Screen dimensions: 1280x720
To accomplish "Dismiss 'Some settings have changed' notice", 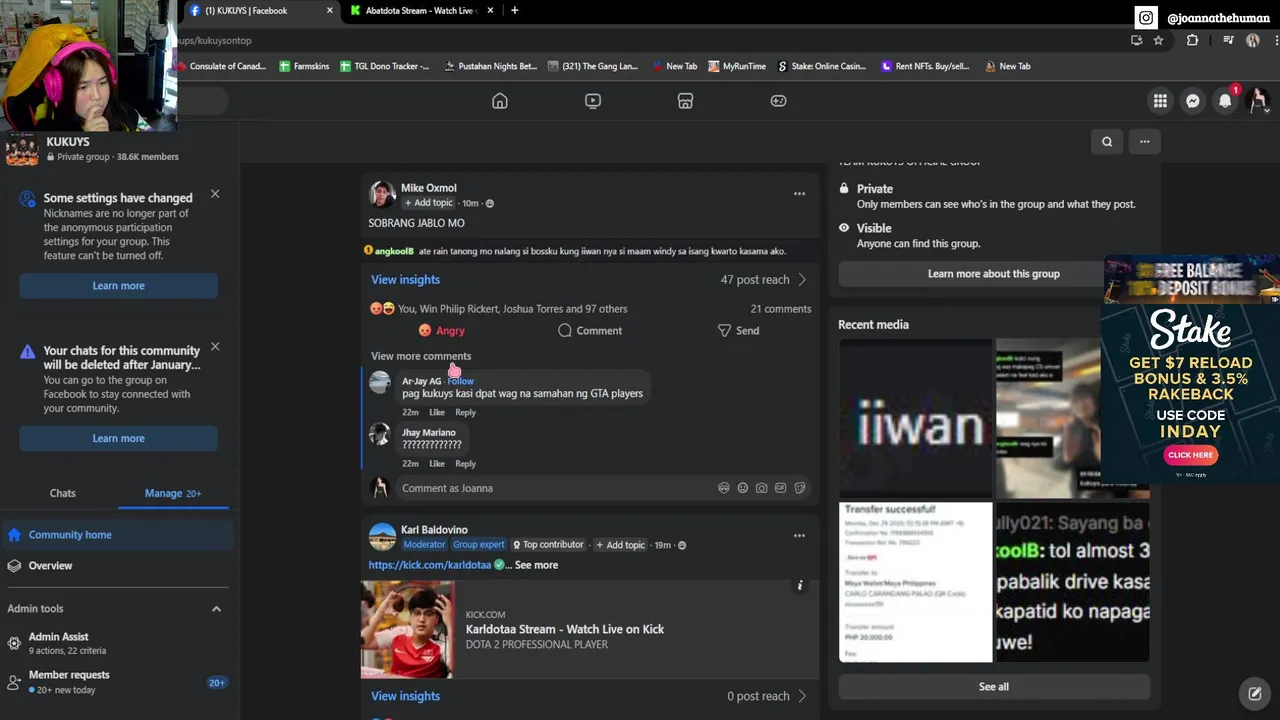I will (x=215, y=194).
